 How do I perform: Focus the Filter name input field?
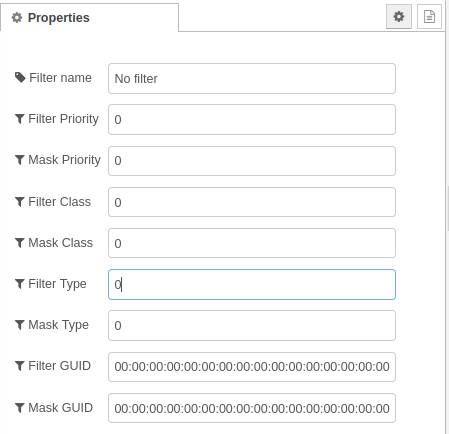(252, 79)
